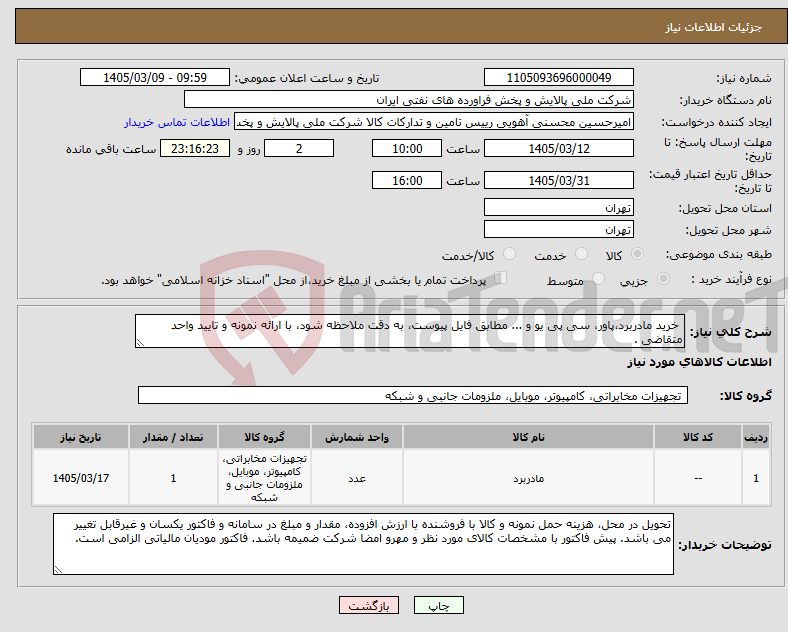
Task: Click the مادربرد item row cell
Action: click(528, 478)
